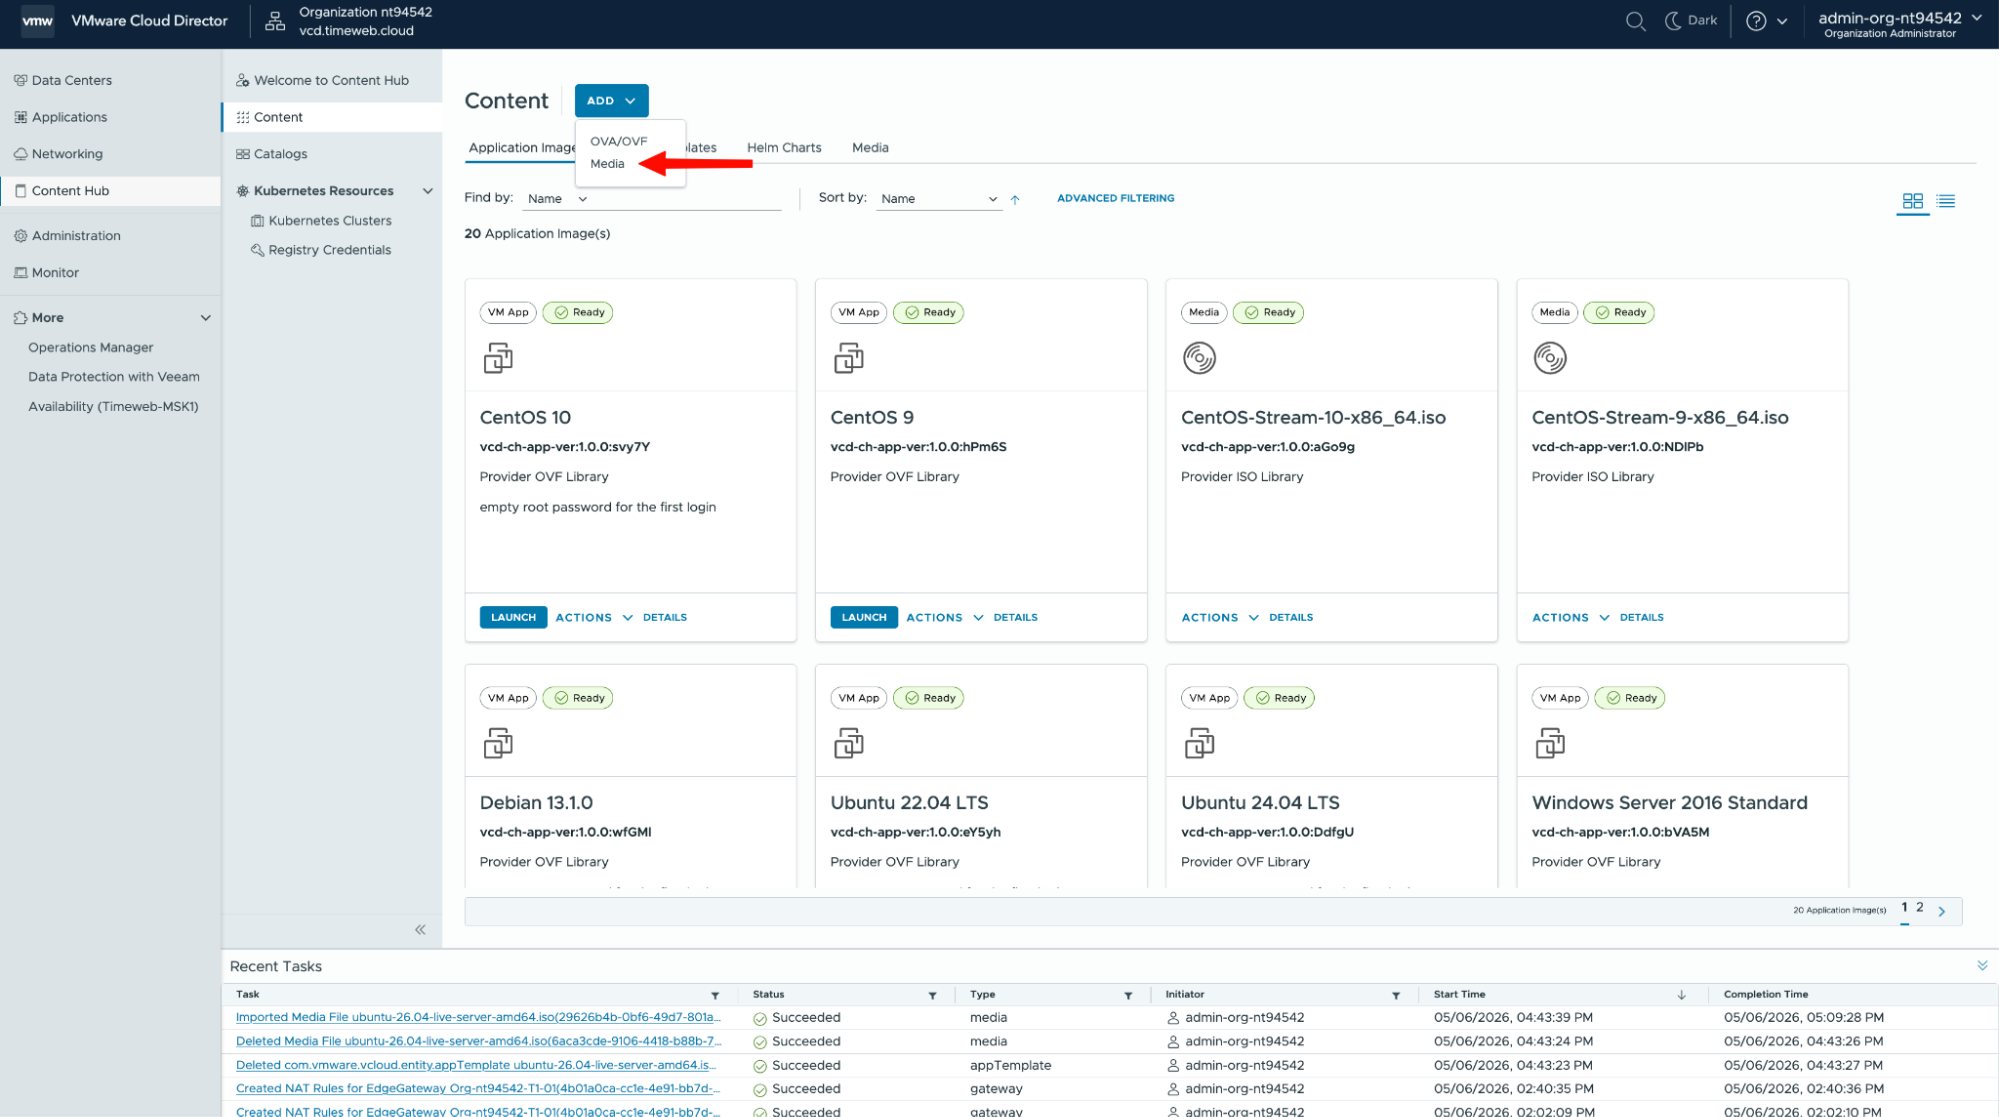Open Monitor in left navigation

[55, 273]
